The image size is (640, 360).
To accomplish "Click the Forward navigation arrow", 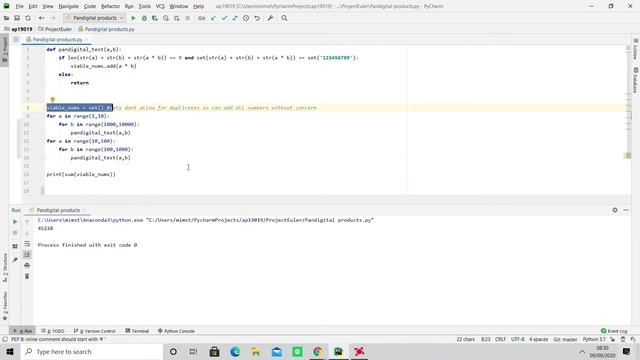I will point(52,18).
